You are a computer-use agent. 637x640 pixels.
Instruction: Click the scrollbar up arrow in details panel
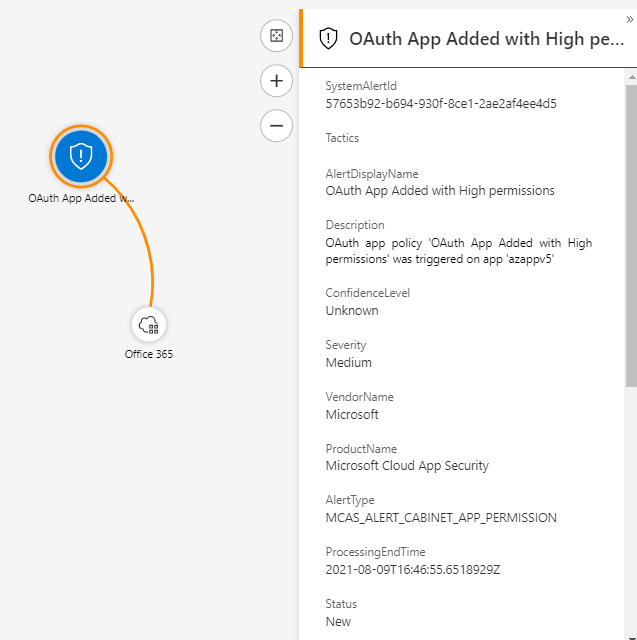coord(632,77)
